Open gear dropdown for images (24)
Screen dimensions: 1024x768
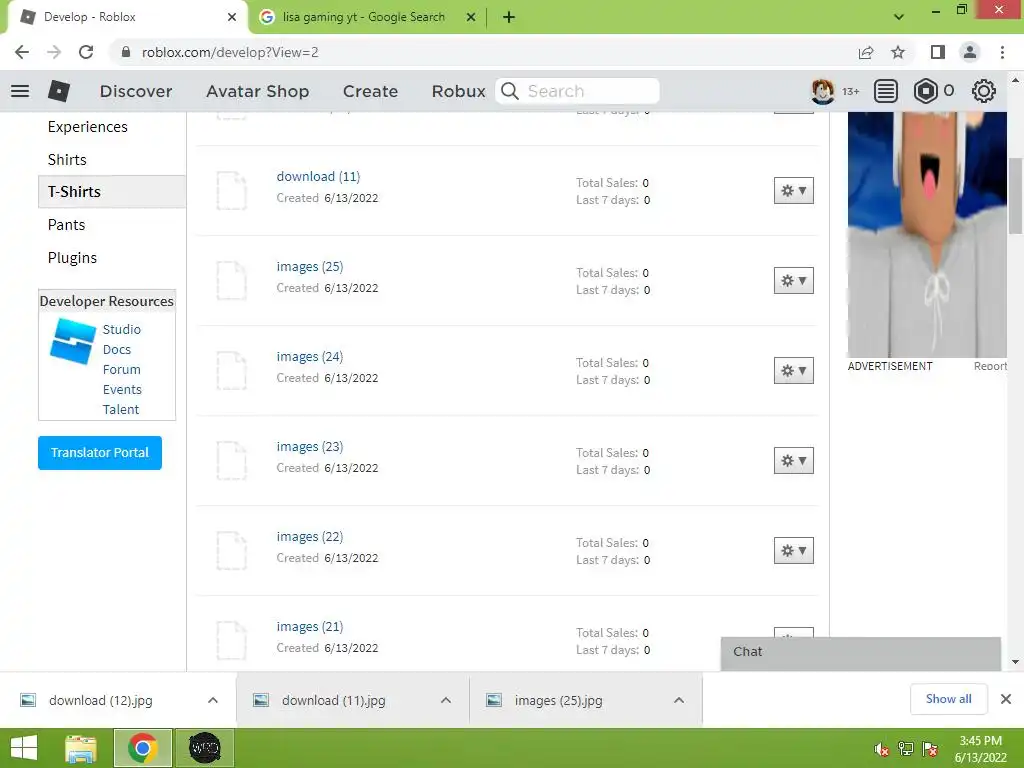pos(793,370)
